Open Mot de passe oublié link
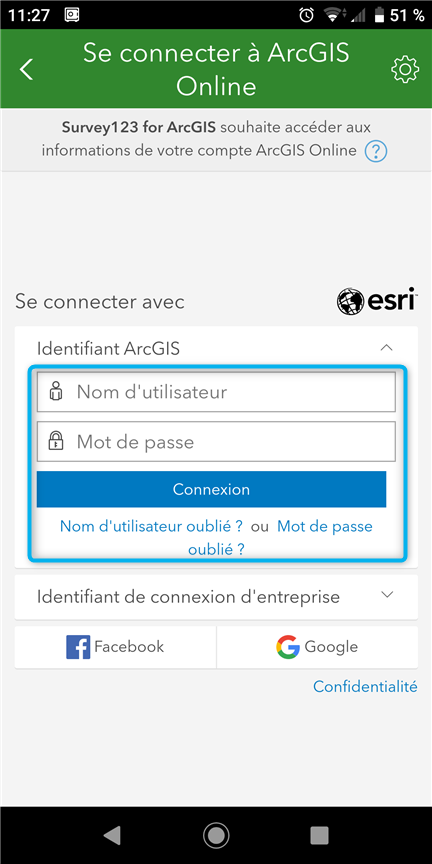Viewport: 432px width, 864px height. [281, 537]
